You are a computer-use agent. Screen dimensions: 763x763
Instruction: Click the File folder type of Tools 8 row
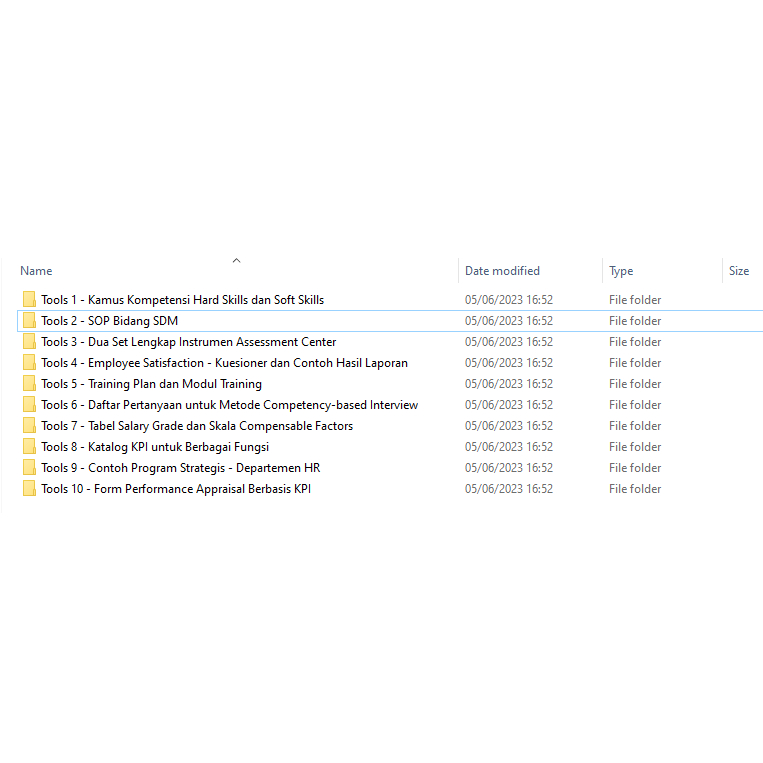pyautogui.click(x=635, y=446)
